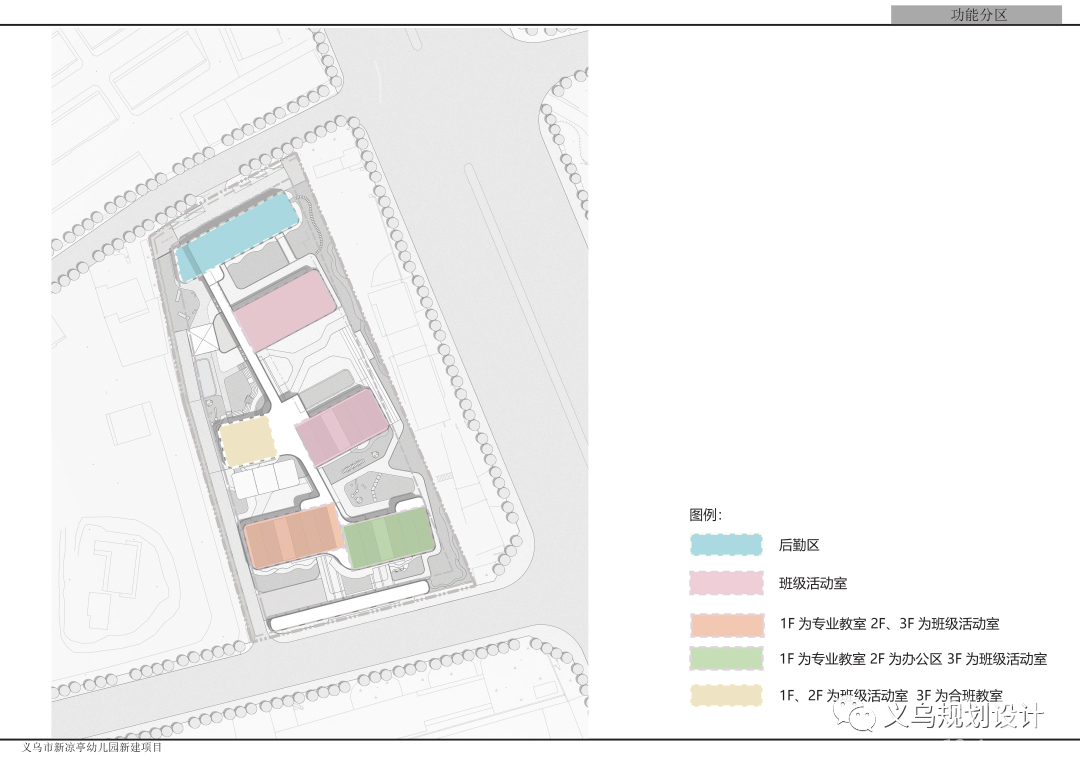Select the 2F为办公区 legend label text

pyautogui.click(x=910, y=660)
